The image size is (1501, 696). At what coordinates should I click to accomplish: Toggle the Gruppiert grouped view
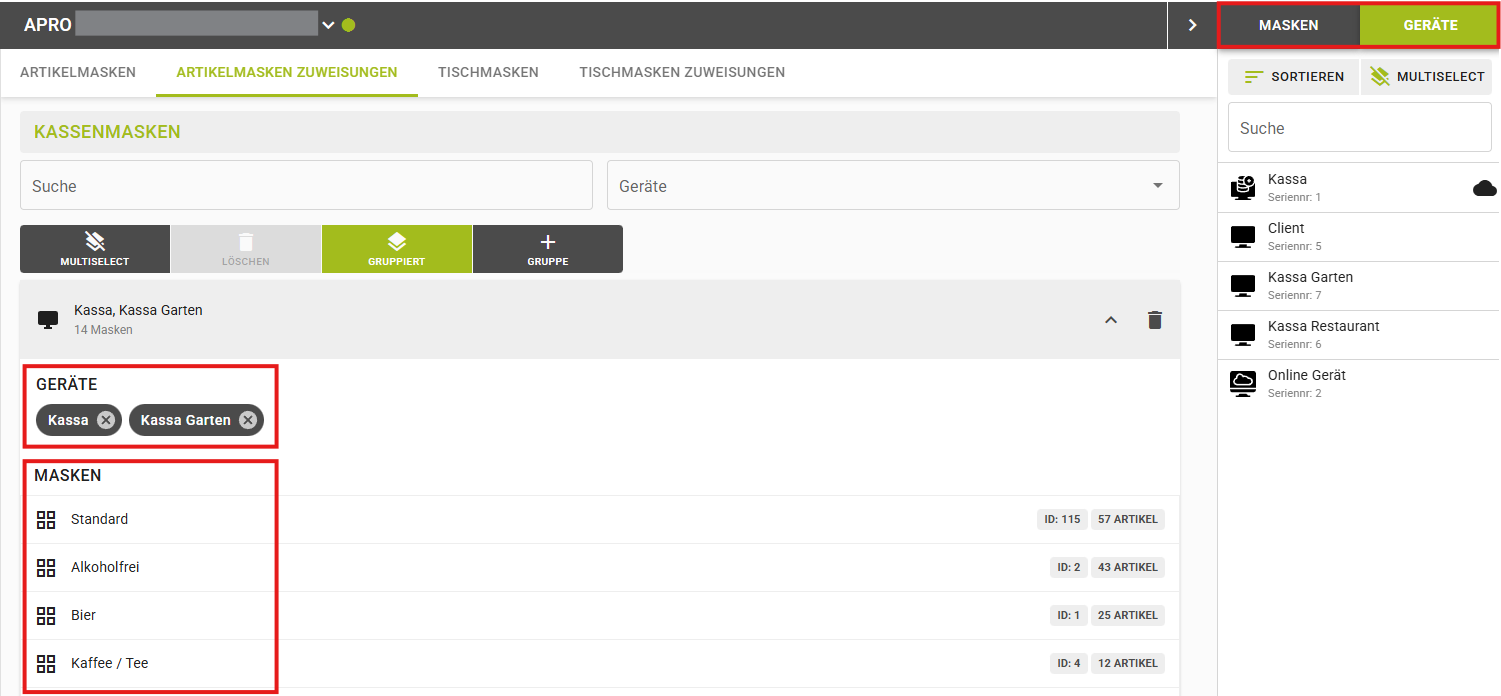coord(396,249)
